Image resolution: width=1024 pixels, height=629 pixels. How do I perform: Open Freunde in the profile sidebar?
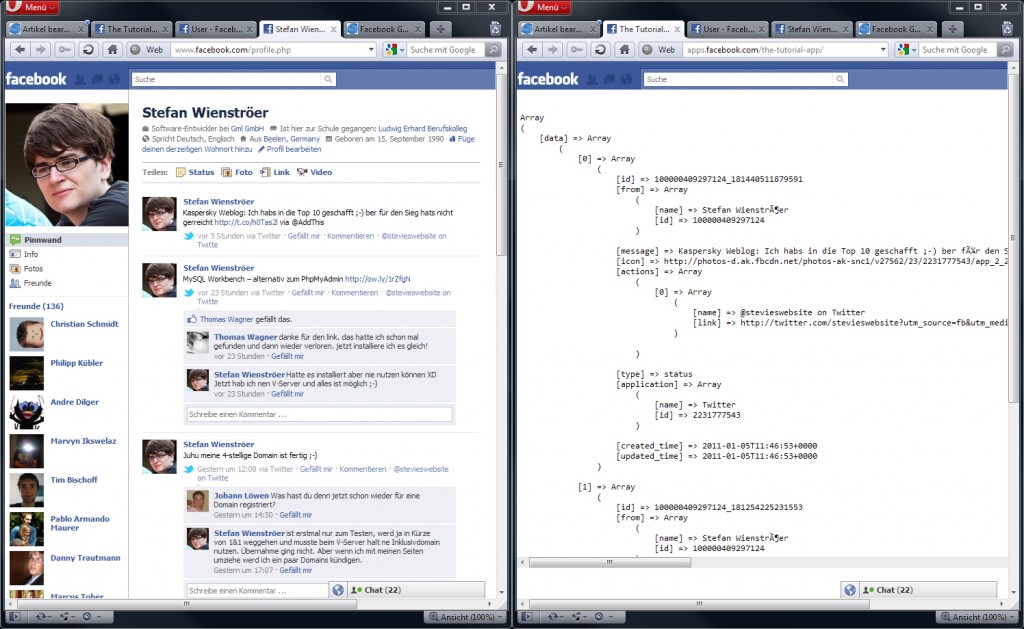point(38,283)
